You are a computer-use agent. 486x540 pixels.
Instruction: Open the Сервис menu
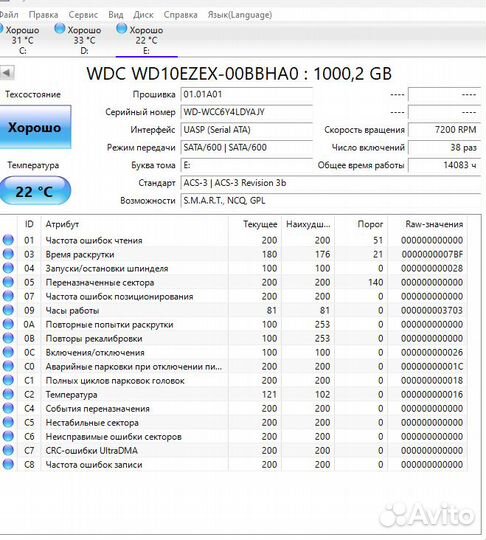point(83,15)
